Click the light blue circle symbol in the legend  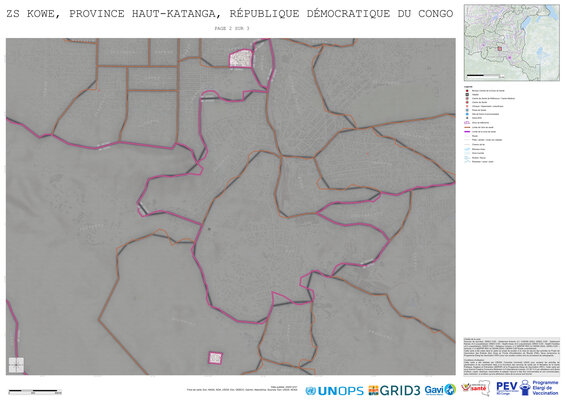(x=467, y=114)
